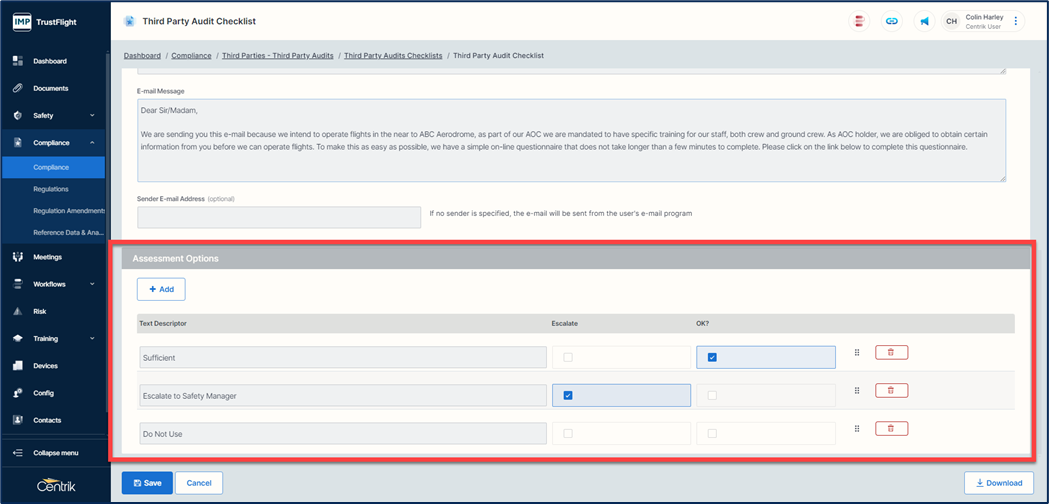Click the Training graduation cap icon
This screenshot has width=1049, height=504.
(18, 339)
